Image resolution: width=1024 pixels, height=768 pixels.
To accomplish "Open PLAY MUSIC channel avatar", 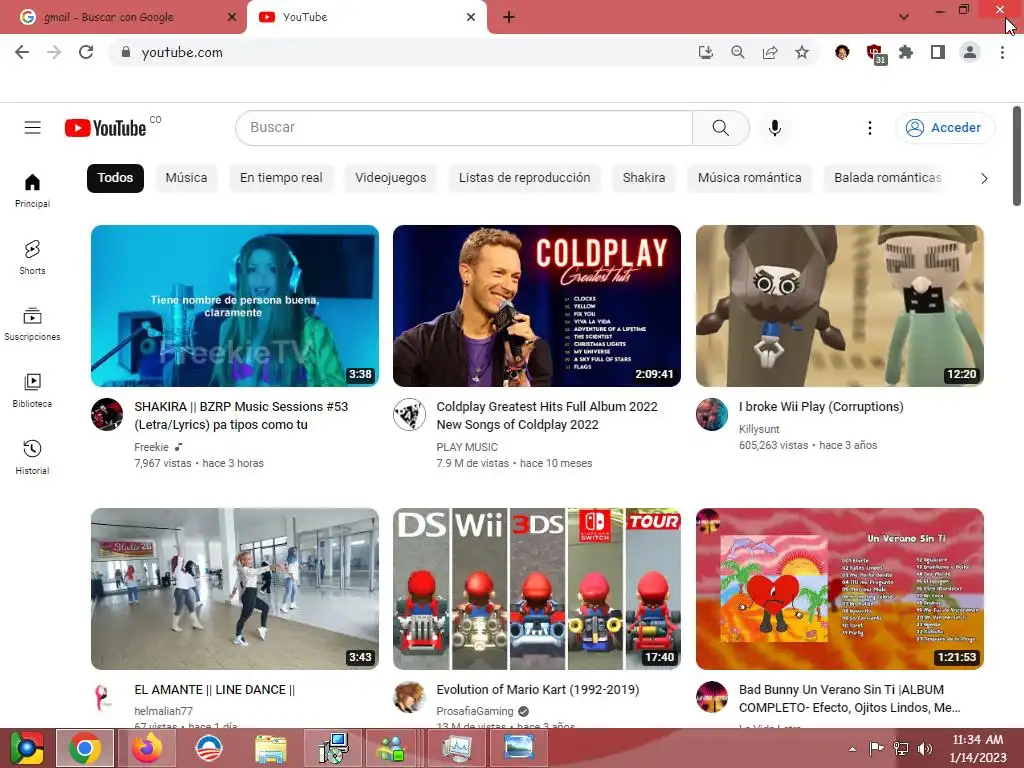I will (409, 414).
